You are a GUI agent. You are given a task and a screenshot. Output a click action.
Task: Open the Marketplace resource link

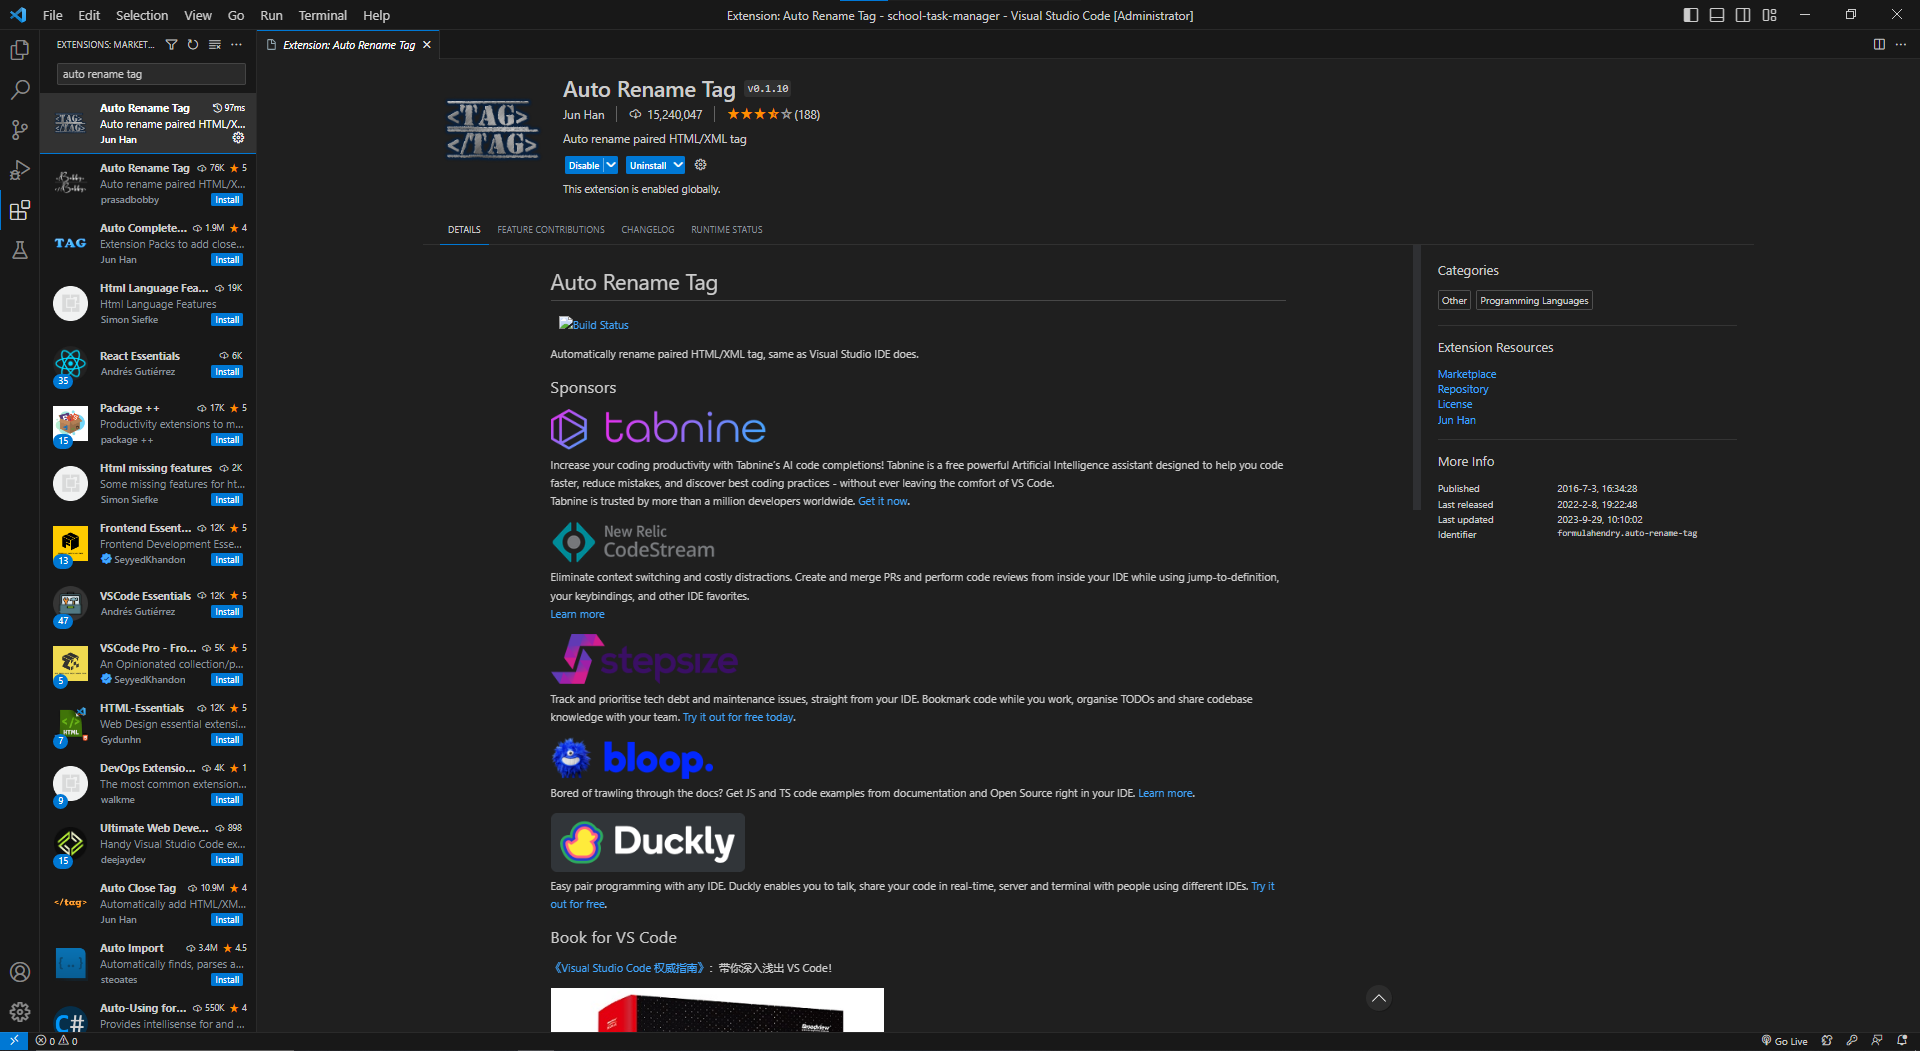(x=1467, y=374)
